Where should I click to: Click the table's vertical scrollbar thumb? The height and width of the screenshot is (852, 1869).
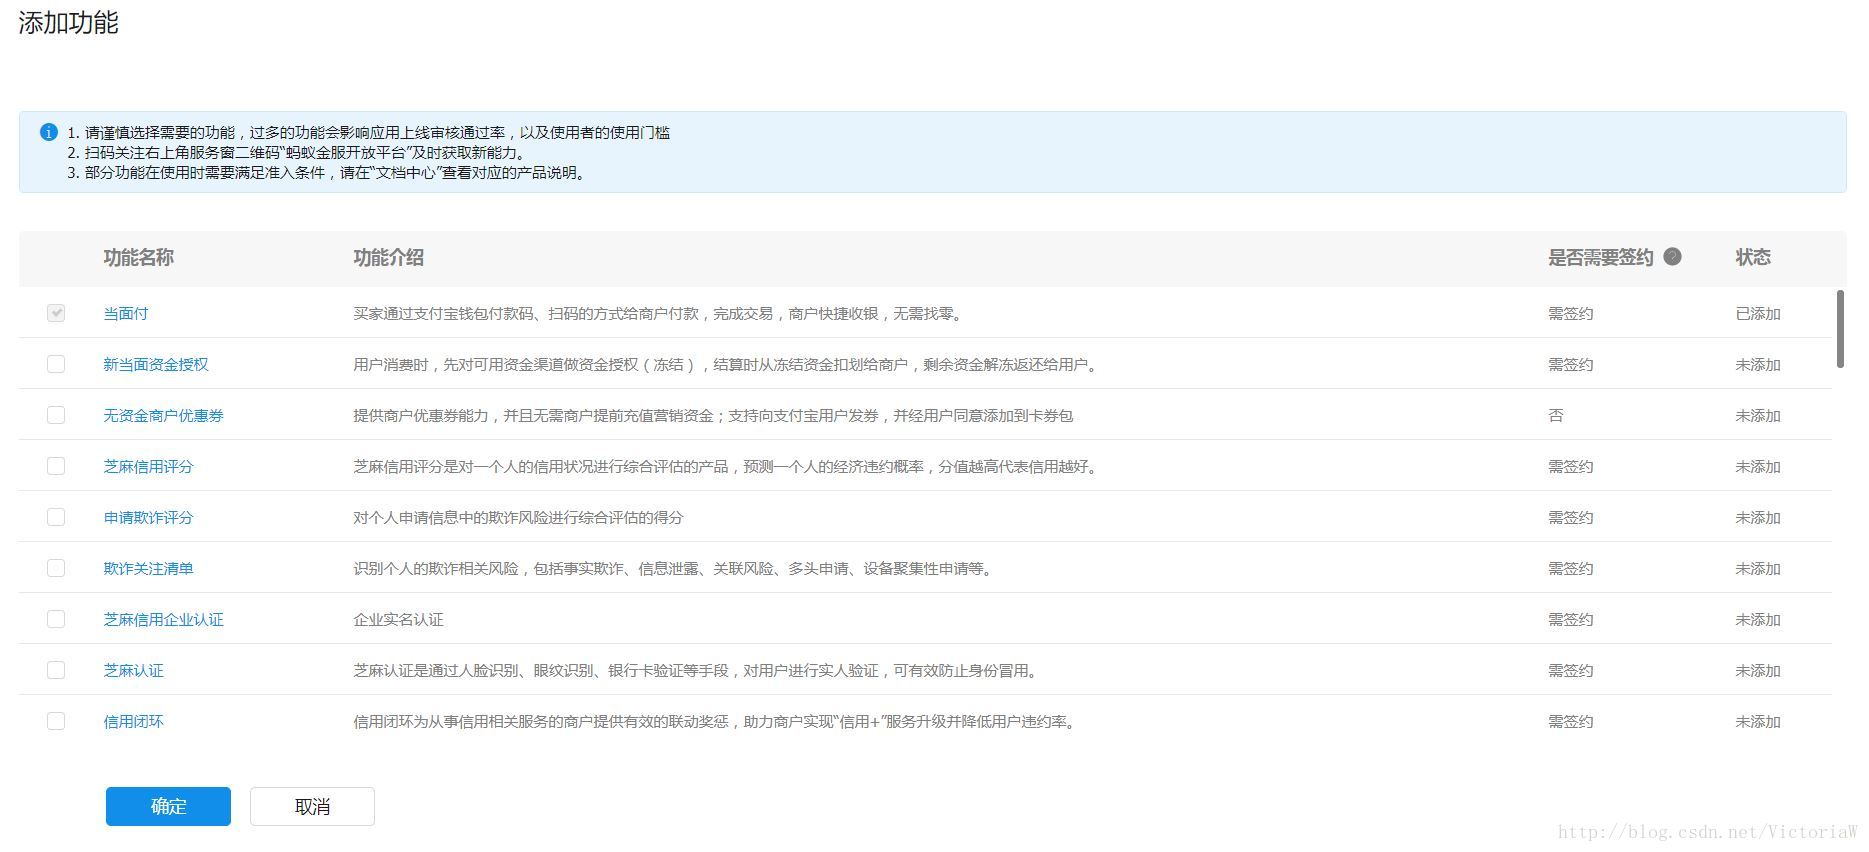(x=1840, y=329)
